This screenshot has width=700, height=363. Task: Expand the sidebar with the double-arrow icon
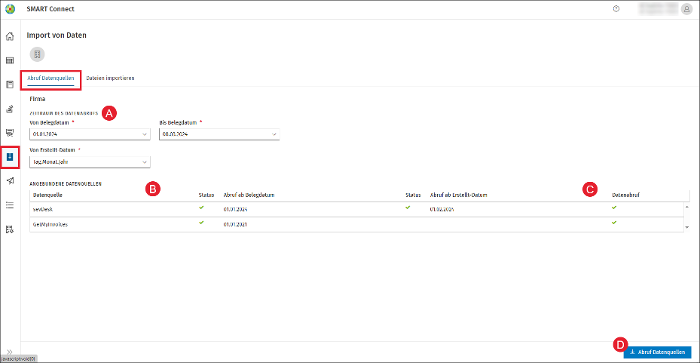pos(9,352)
